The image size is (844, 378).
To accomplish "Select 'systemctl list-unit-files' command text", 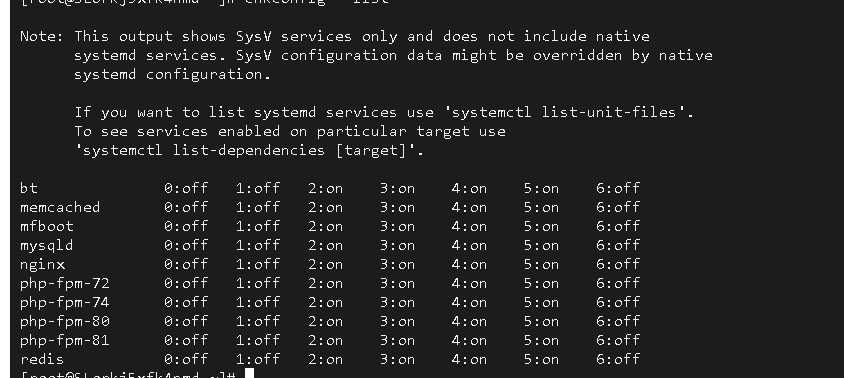I will pyautogui.click(x=568, y=113).
